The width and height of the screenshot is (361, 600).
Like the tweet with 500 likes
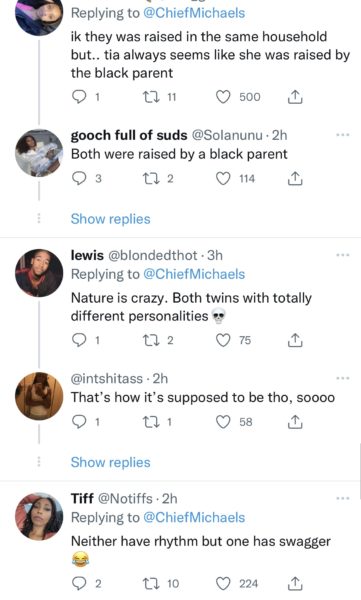(223, 97)
